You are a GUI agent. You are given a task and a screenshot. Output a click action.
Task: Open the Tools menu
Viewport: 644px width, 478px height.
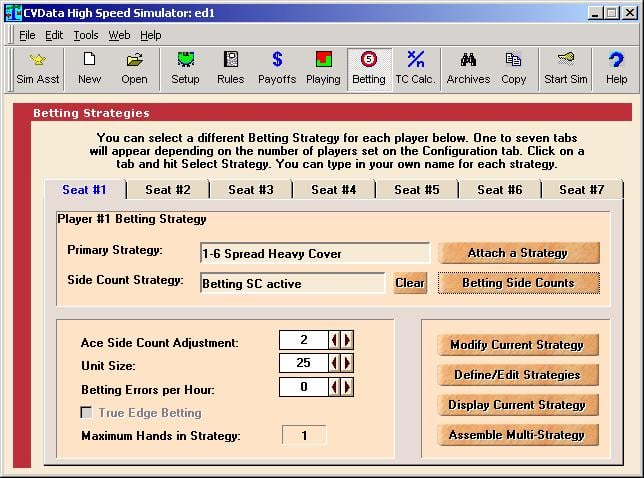click(x=86, y=35)
